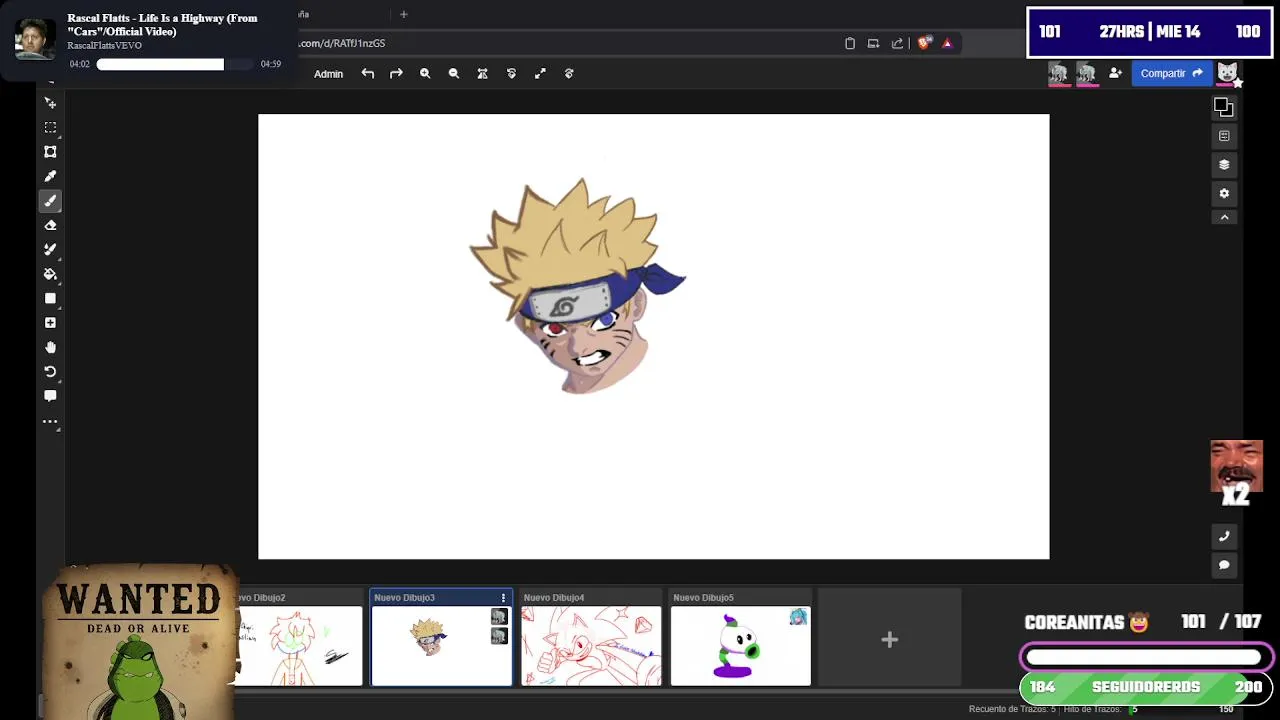The height and width of the screenshot is (720, 1280).
Task: Open the foreground/background color swatch
Action: coord(1224,107)
